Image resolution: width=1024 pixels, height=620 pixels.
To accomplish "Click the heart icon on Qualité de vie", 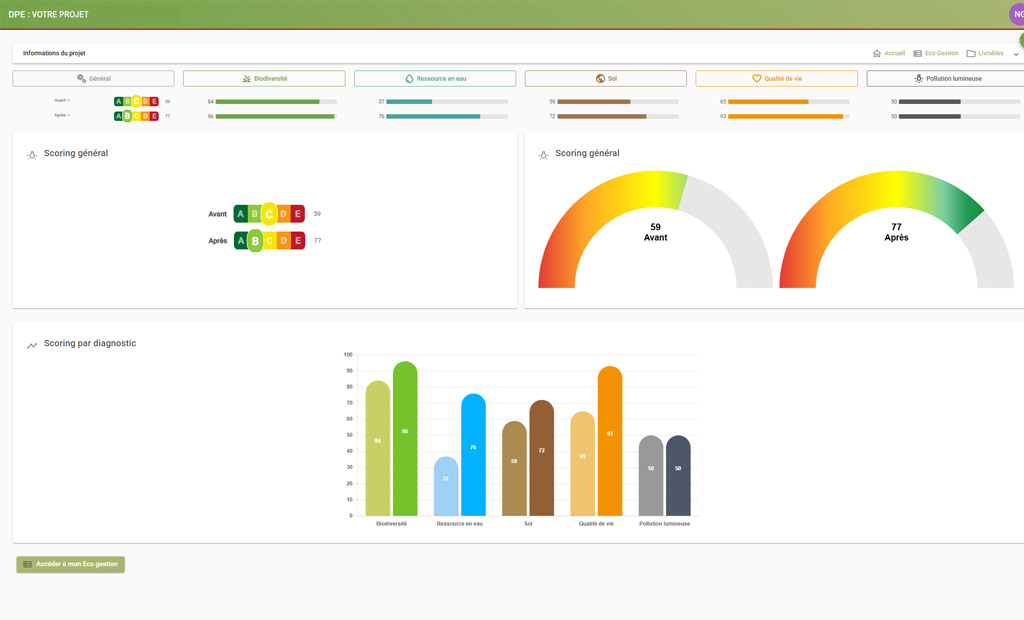I will pos(757,78).
